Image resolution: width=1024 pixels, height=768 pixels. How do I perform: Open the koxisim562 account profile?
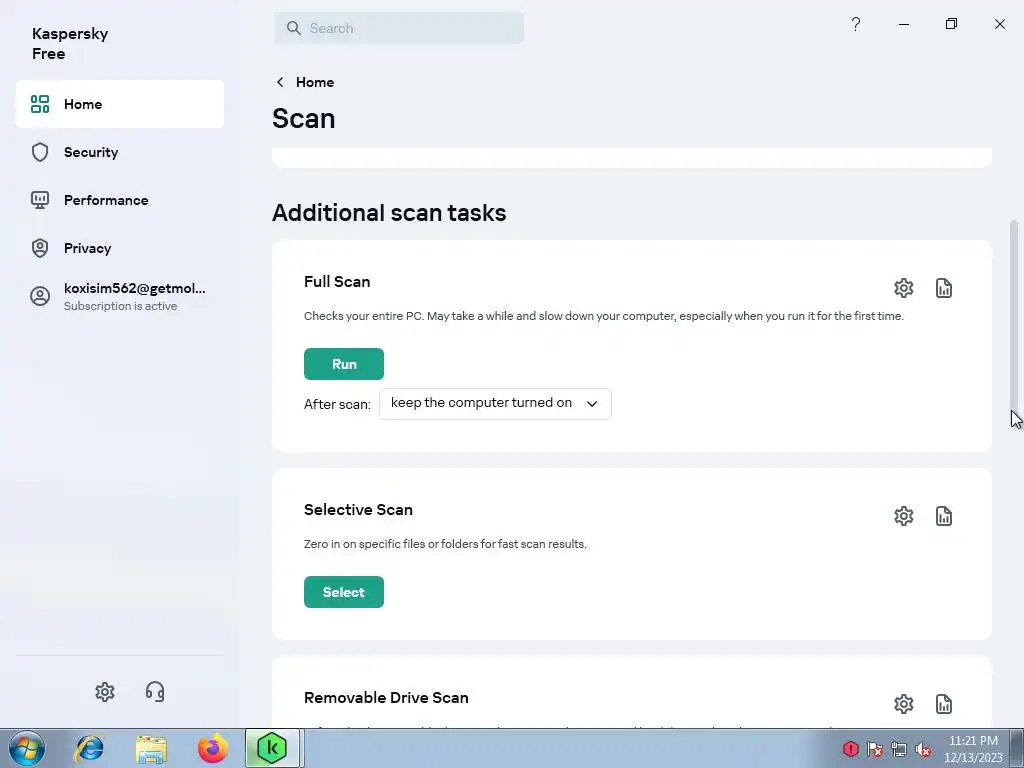tap(120, 296)
